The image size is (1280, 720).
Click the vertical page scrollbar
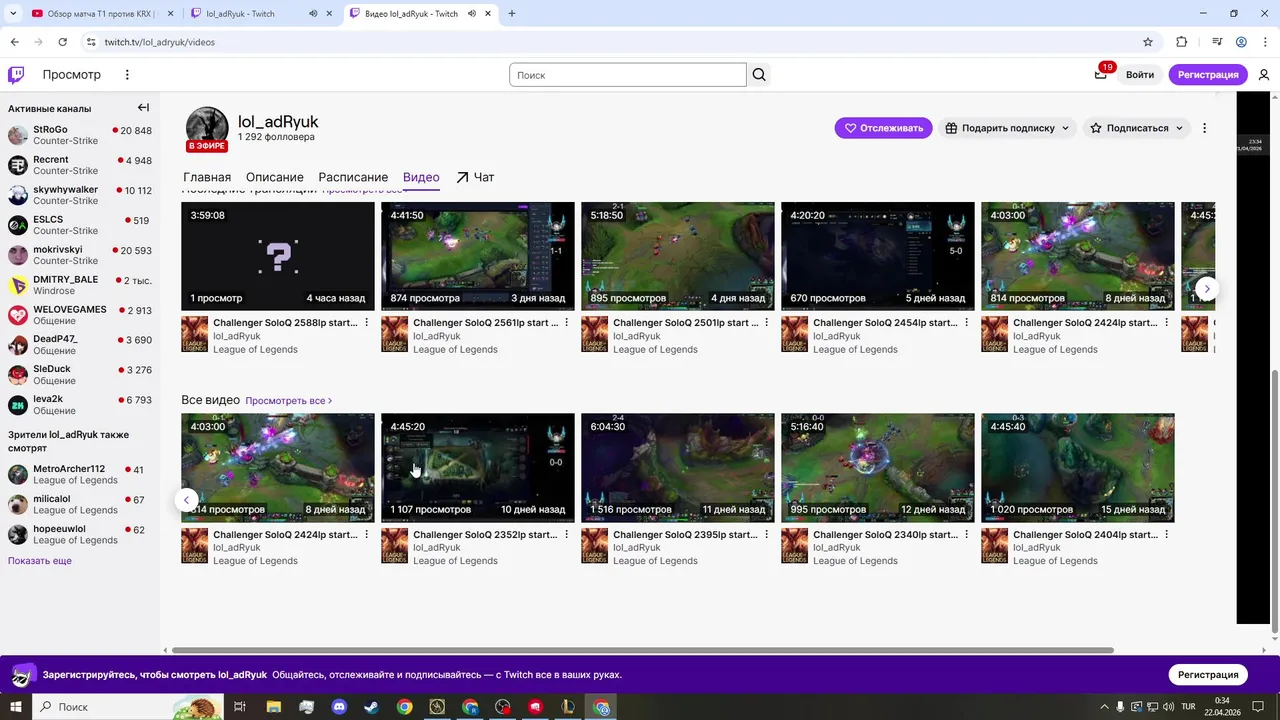pyautogui.click(x=1274, y=500)
